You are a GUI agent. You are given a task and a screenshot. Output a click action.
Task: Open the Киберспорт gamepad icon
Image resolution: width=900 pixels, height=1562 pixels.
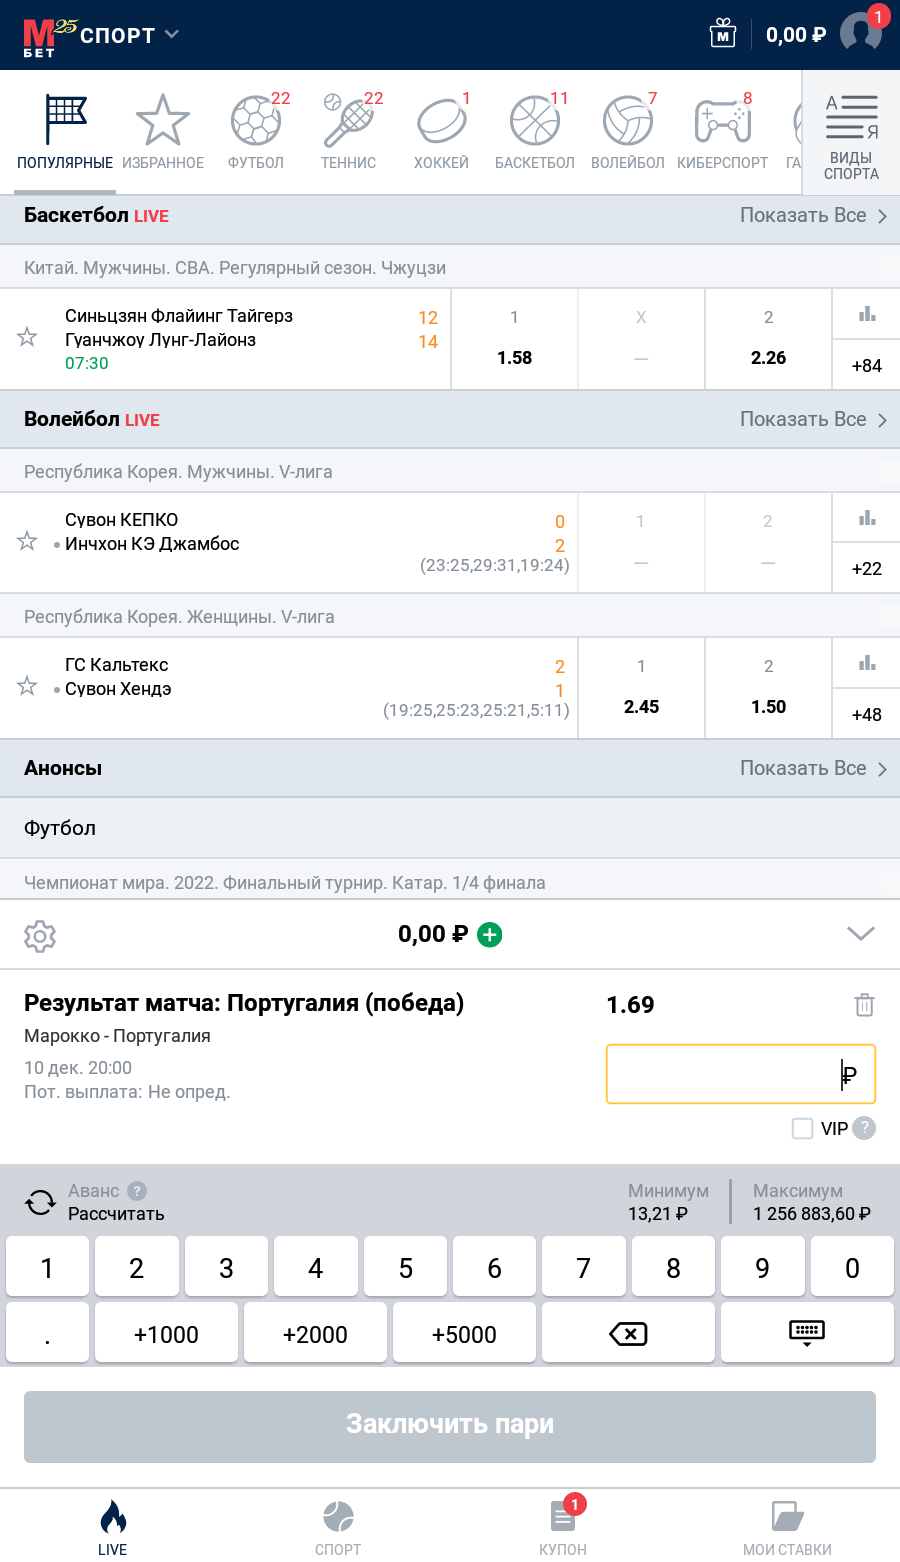pos(722,120)
